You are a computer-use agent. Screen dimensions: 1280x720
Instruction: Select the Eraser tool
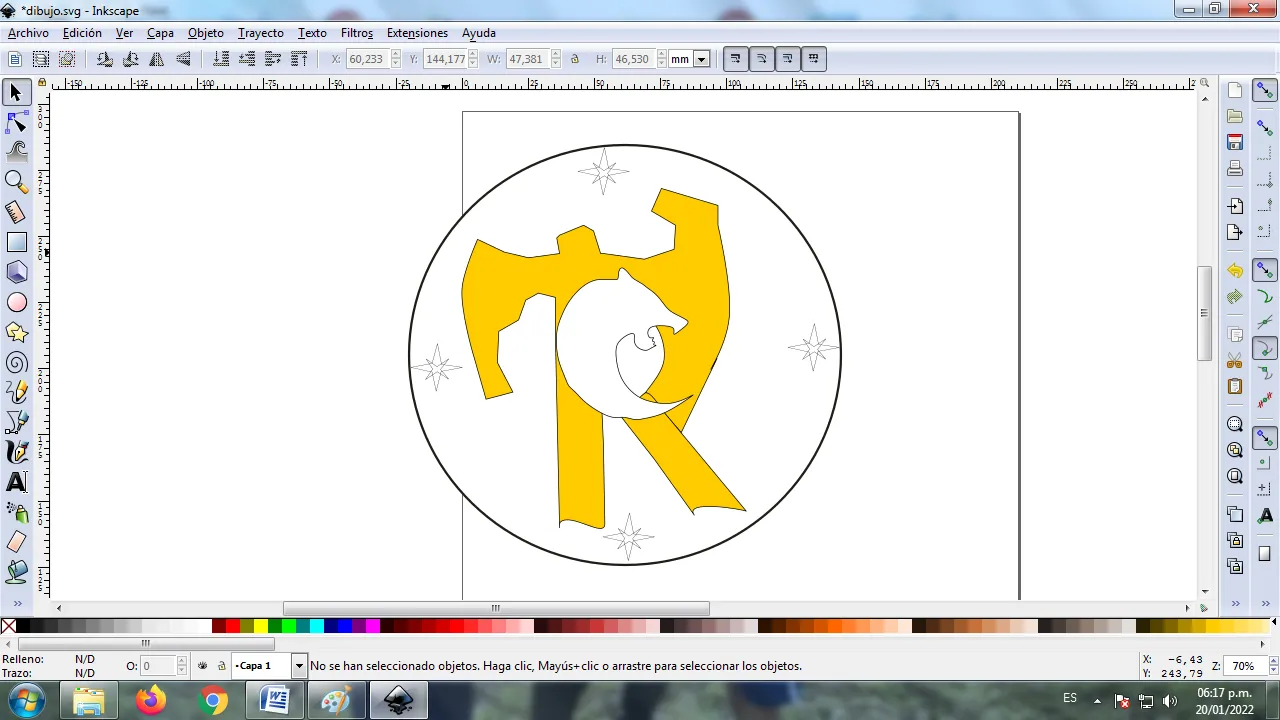click(x=16, y=542)
